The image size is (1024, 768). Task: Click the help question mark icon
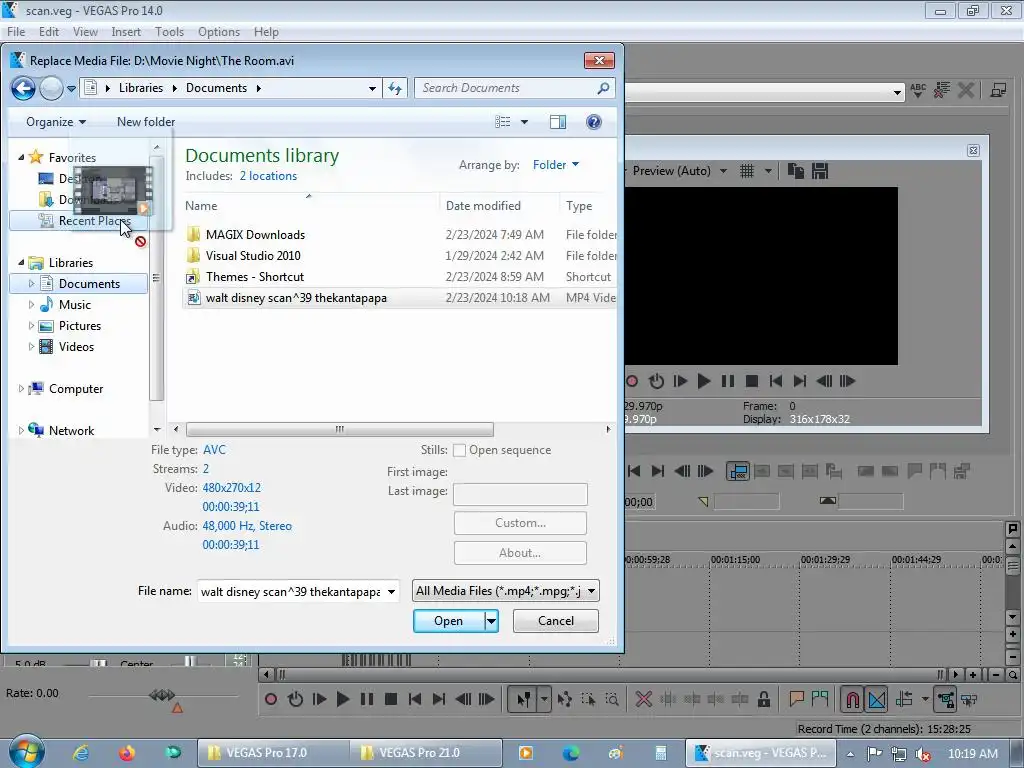coord(594,122)
